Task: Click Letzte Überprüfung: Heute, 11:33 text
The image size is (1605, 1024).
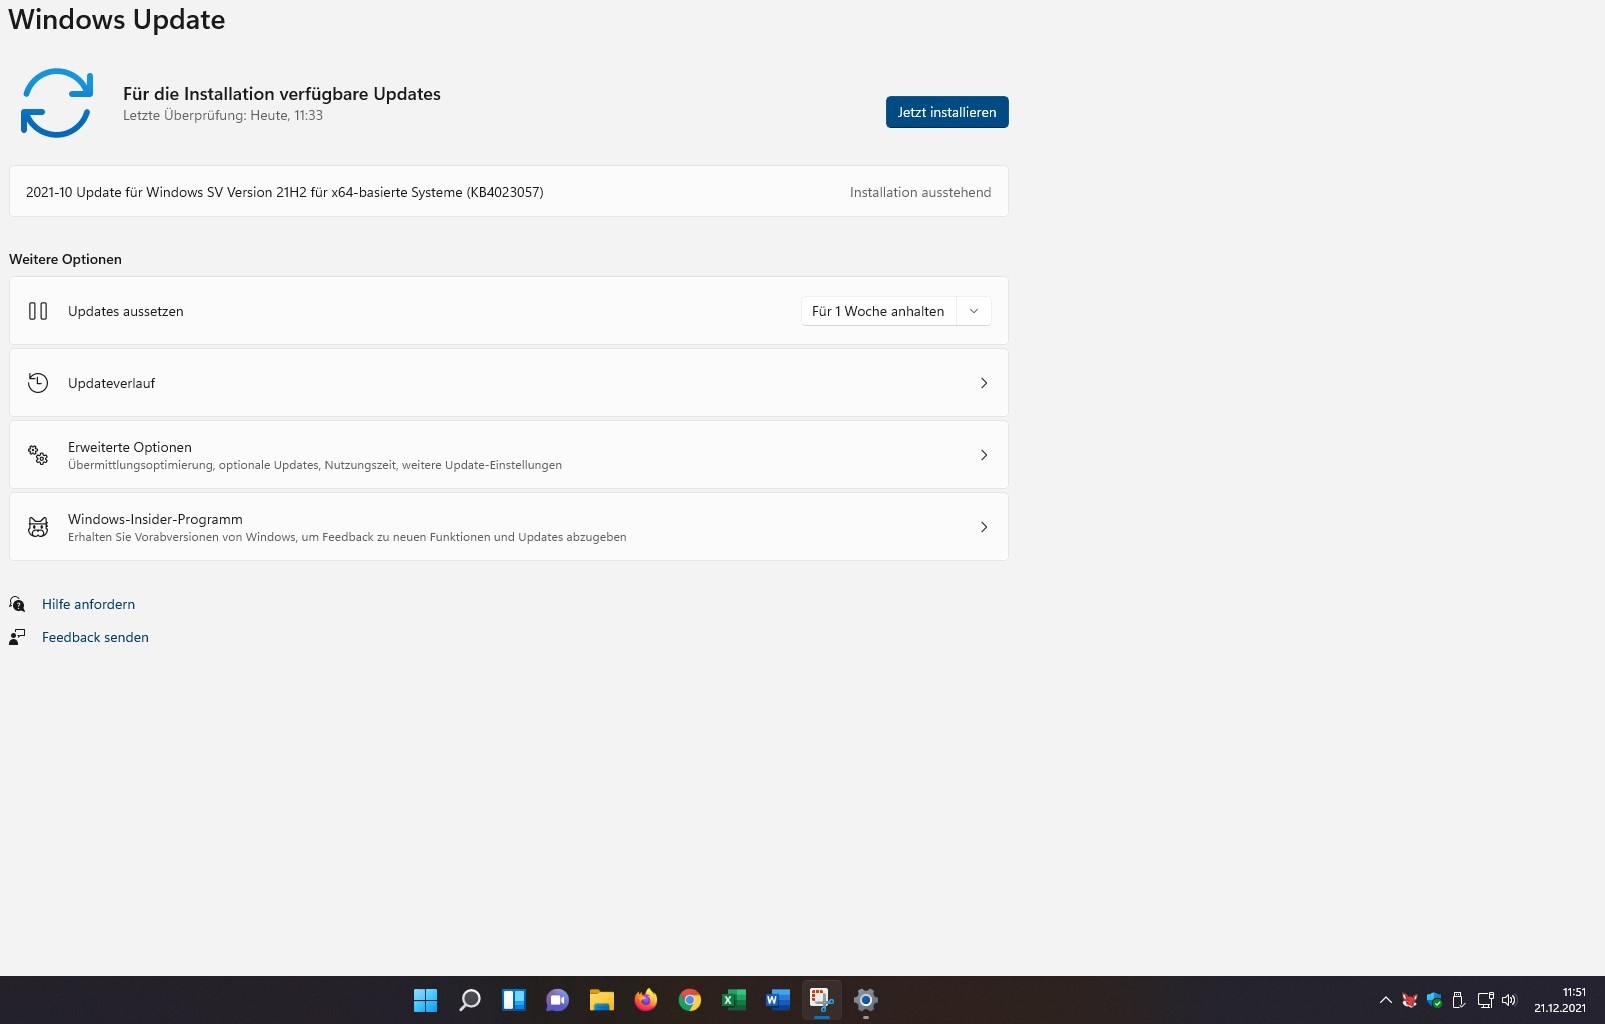Action: pyautogui.click(x=223, y=115)
